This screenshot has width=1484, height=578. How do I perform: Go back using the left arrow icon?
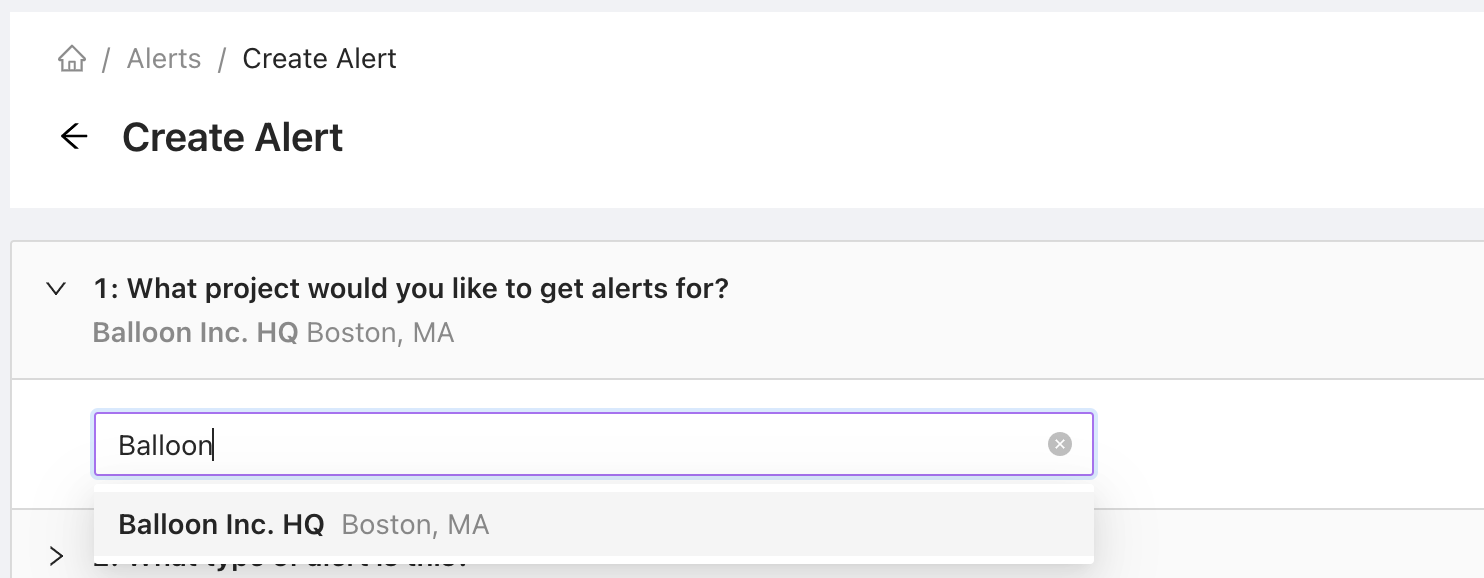tap(74, 137)
